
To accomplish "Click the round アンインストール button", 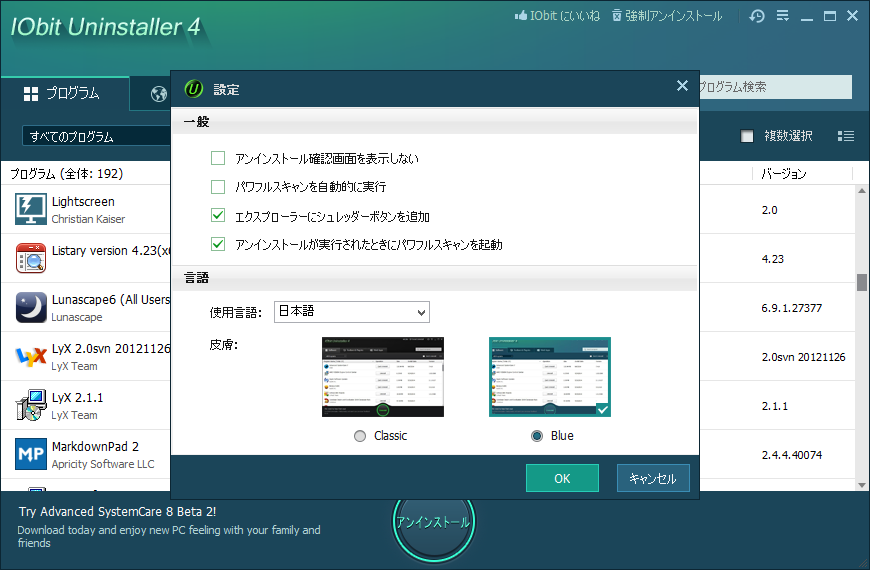I will point(433,522).
